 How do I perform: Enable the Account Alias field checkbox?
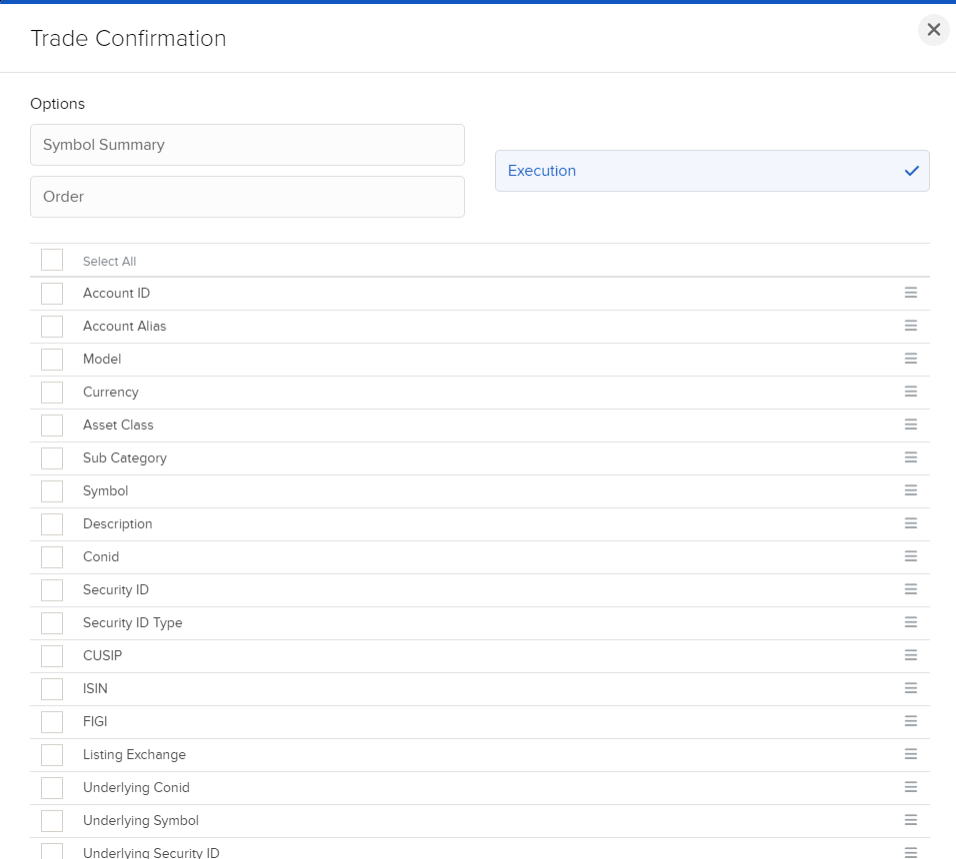click(x=52, y=326)
